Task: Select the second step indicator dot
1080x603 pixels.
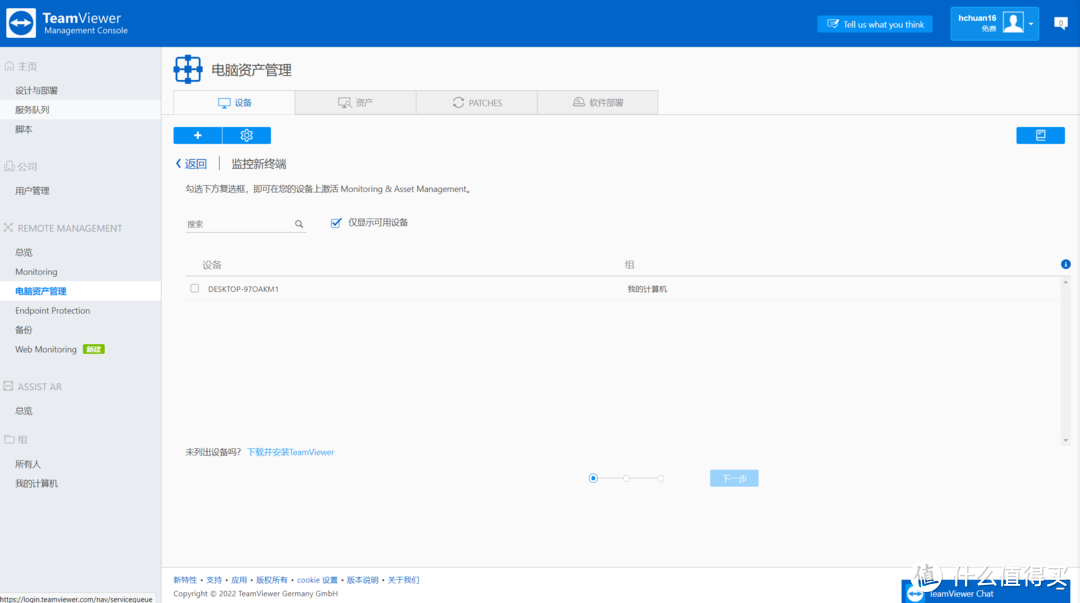Action: click(626, 478)
